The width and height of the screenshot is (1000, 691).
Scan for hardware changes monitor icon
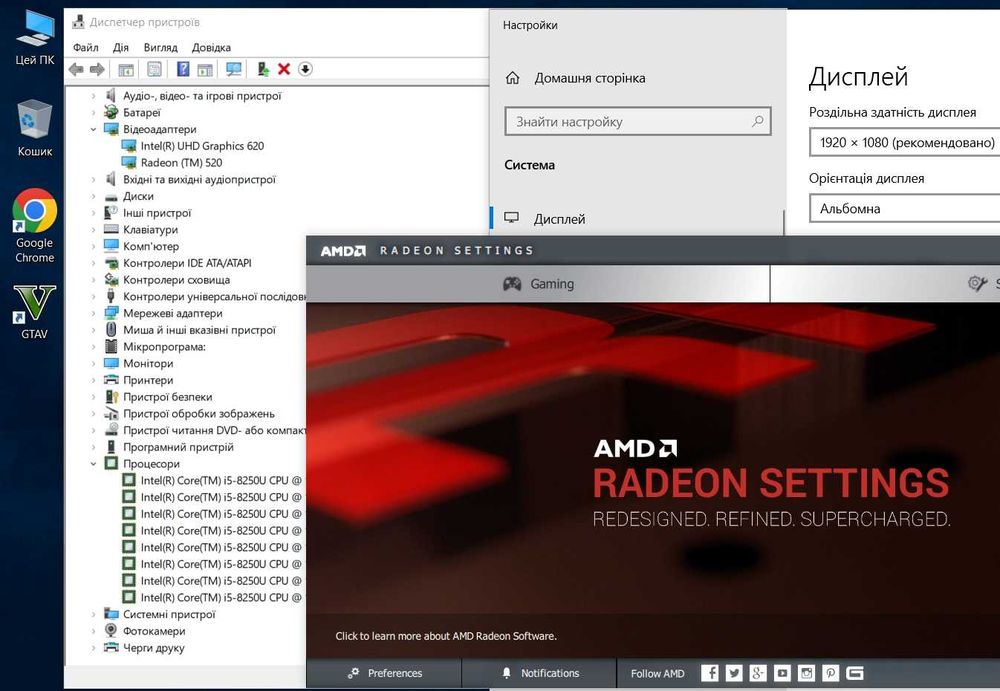pyautogui.click(x=233, y=69)
